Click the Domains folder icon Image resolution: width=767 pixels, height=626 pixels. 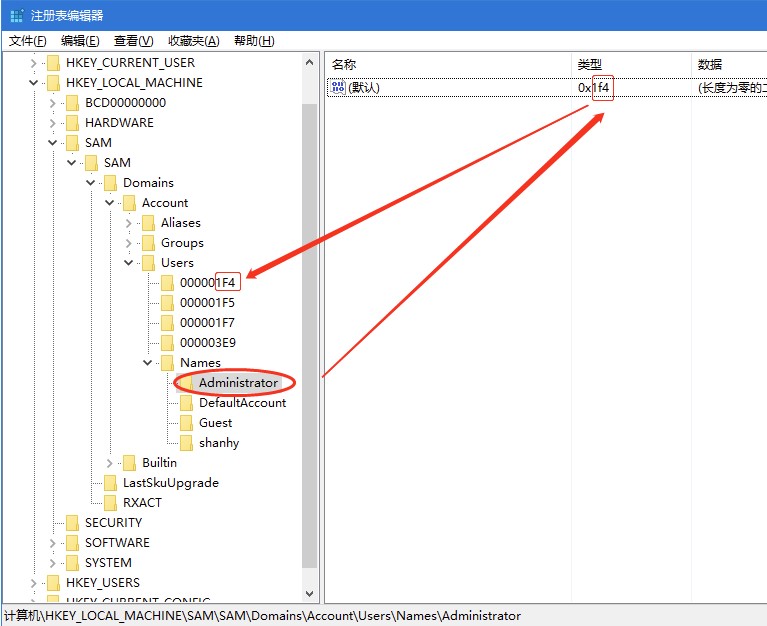[x=111, y=183]
